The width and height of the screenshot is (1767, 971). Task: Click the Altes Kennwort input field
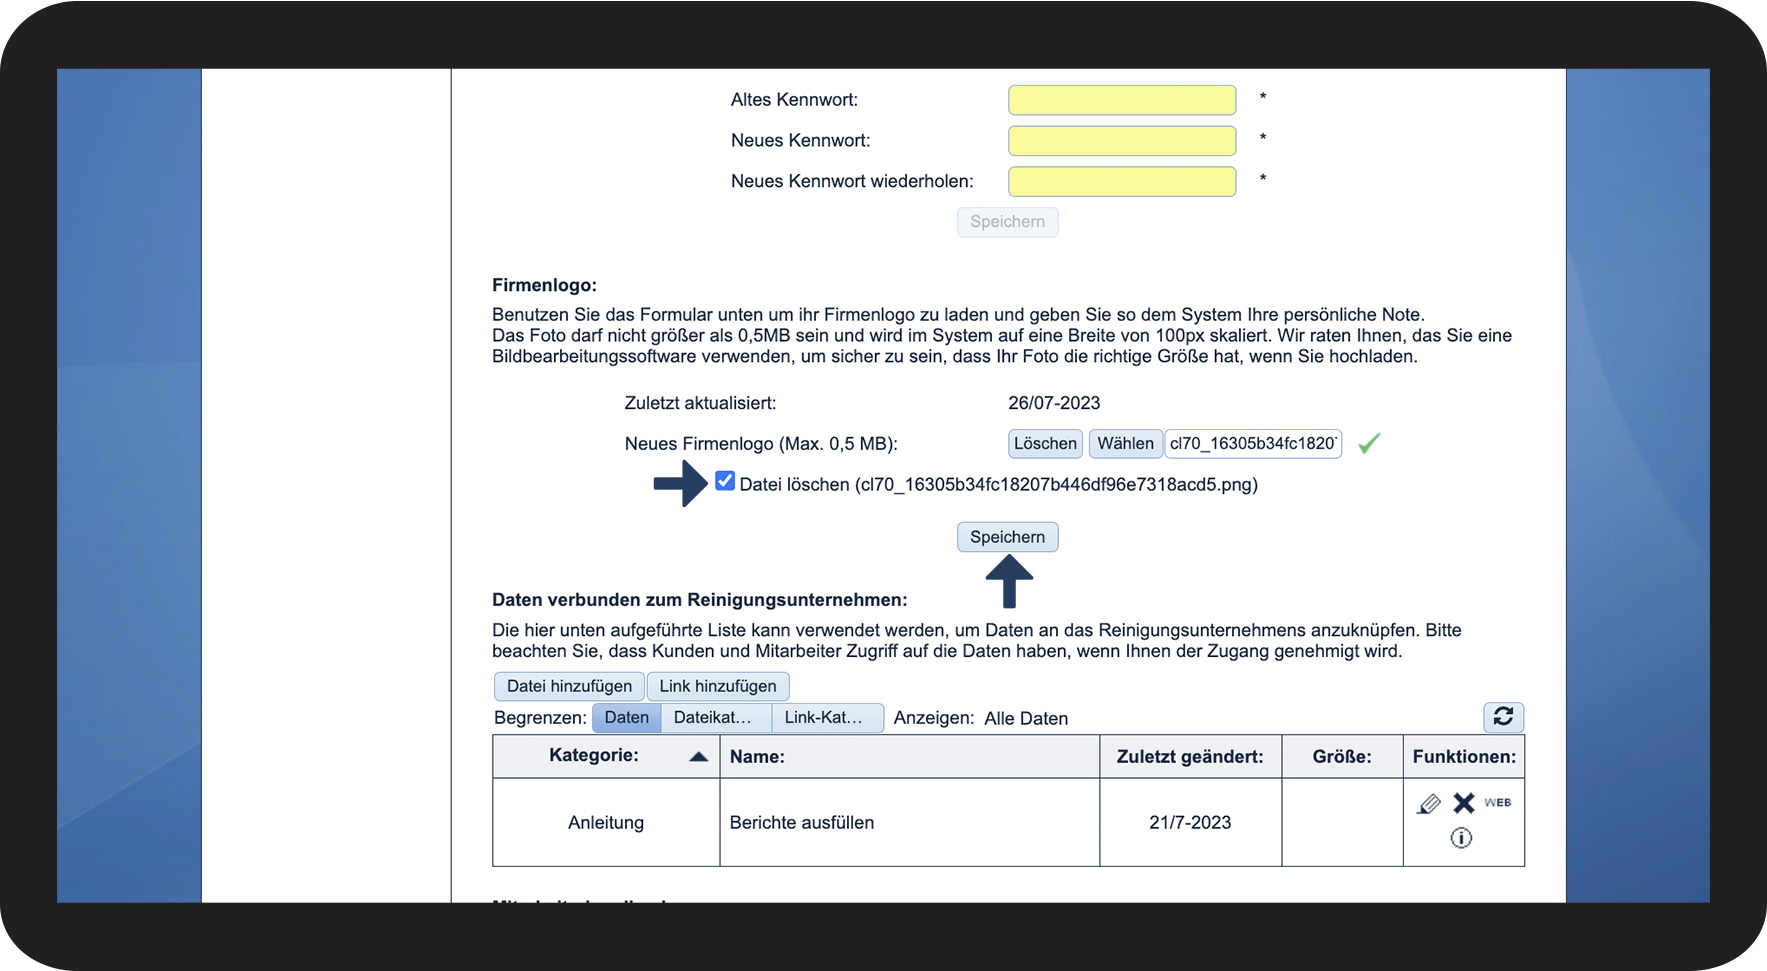[1122, 100]
